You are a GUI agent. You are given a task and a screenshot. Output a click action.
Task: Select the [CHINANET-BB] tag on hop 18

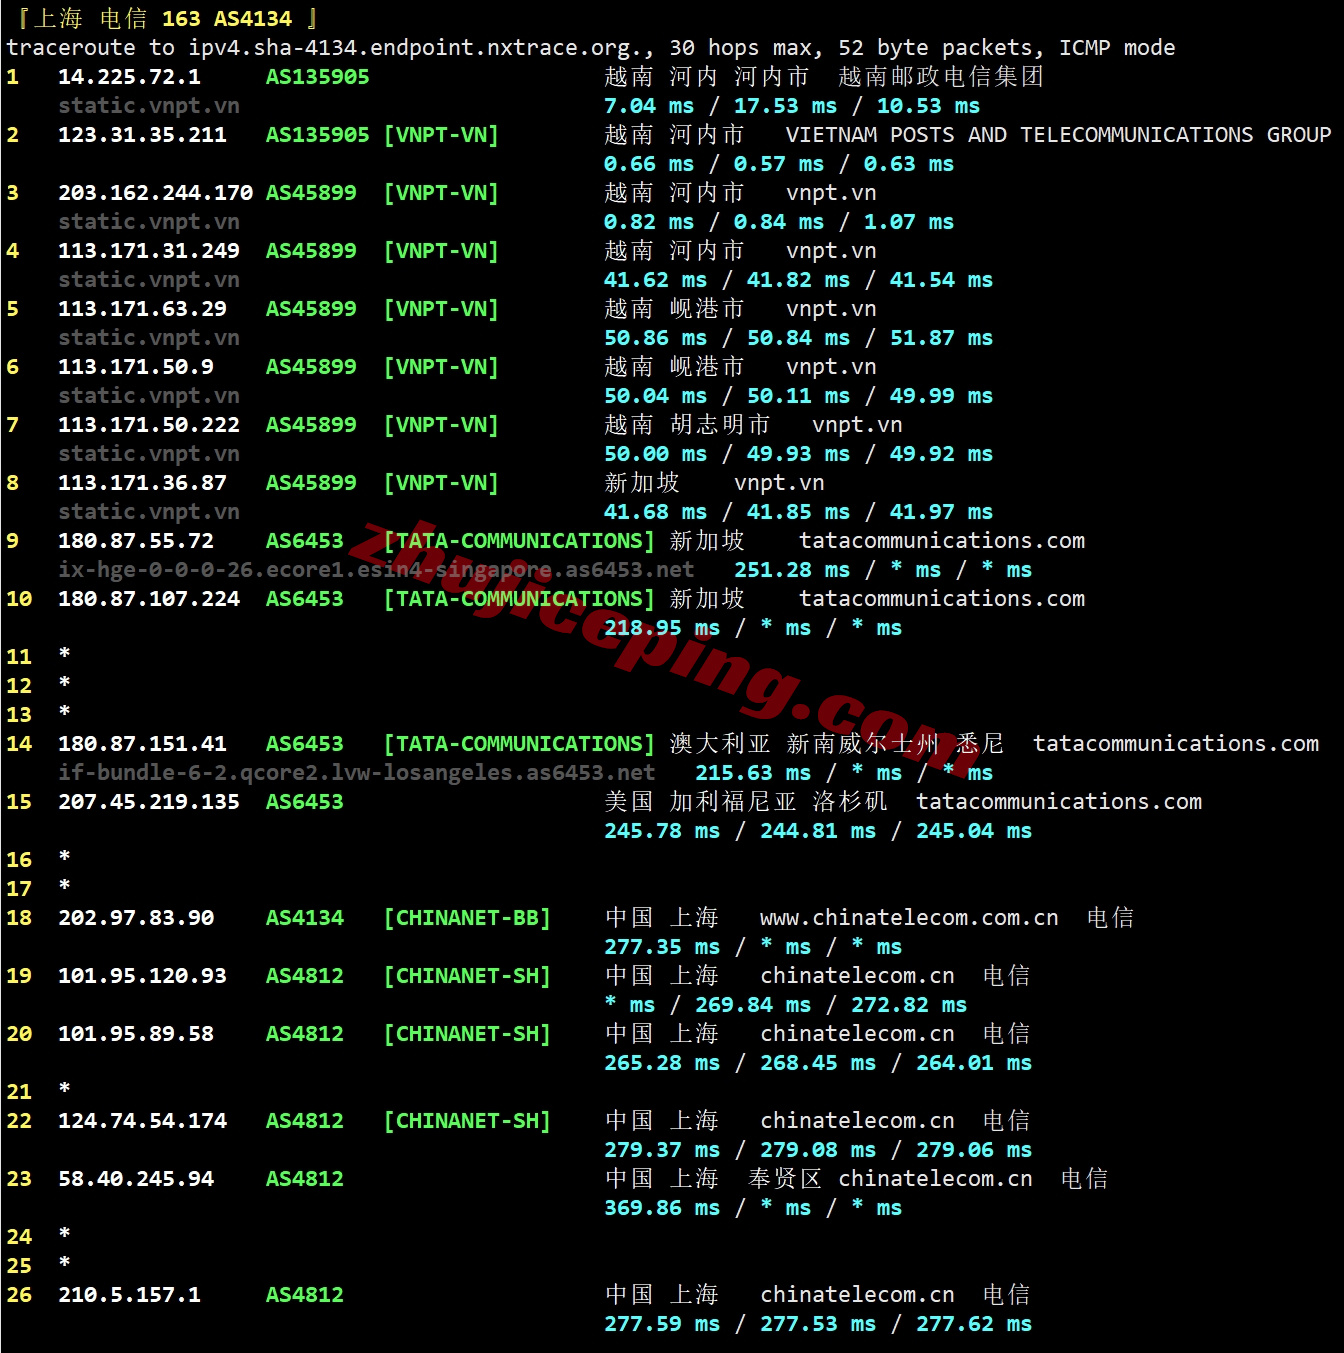(467, 918)
